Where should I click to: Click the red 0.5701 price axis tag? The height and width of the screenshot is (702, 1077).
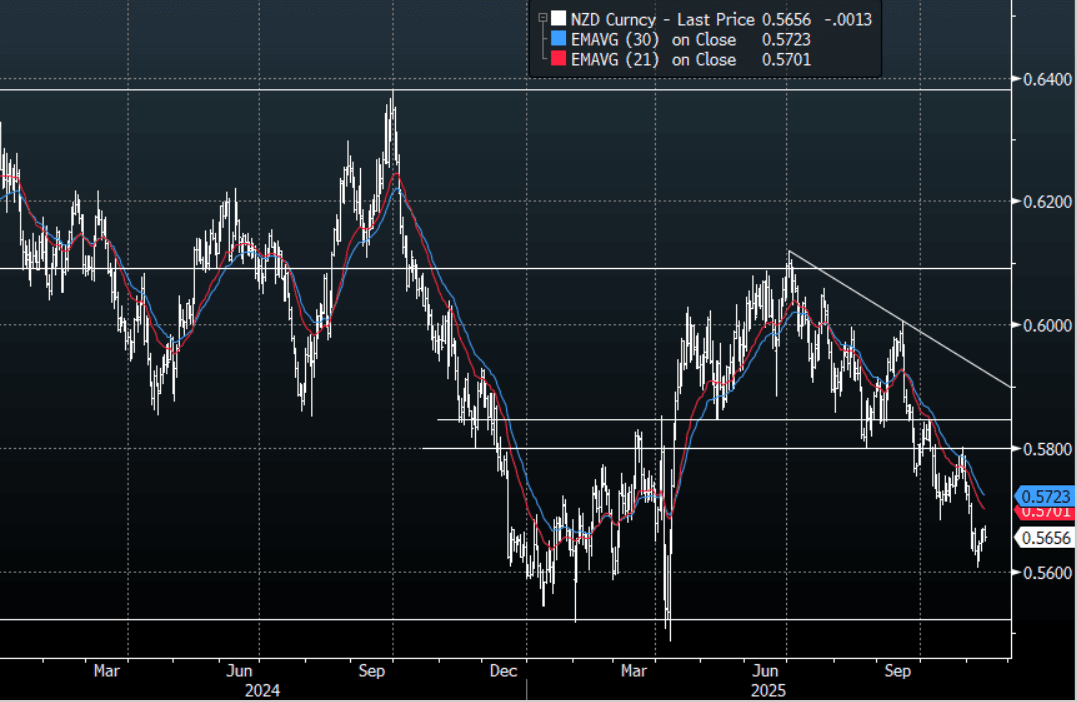pos(1046,512)
